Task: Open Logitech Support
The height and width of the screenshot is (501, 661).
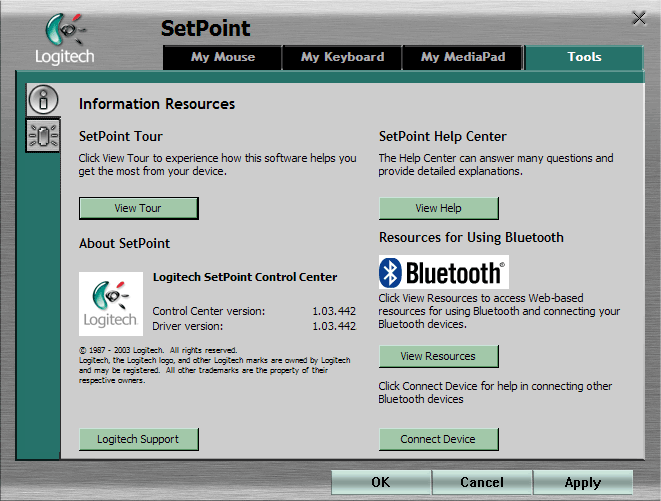Action: click(x=139, y=439)
